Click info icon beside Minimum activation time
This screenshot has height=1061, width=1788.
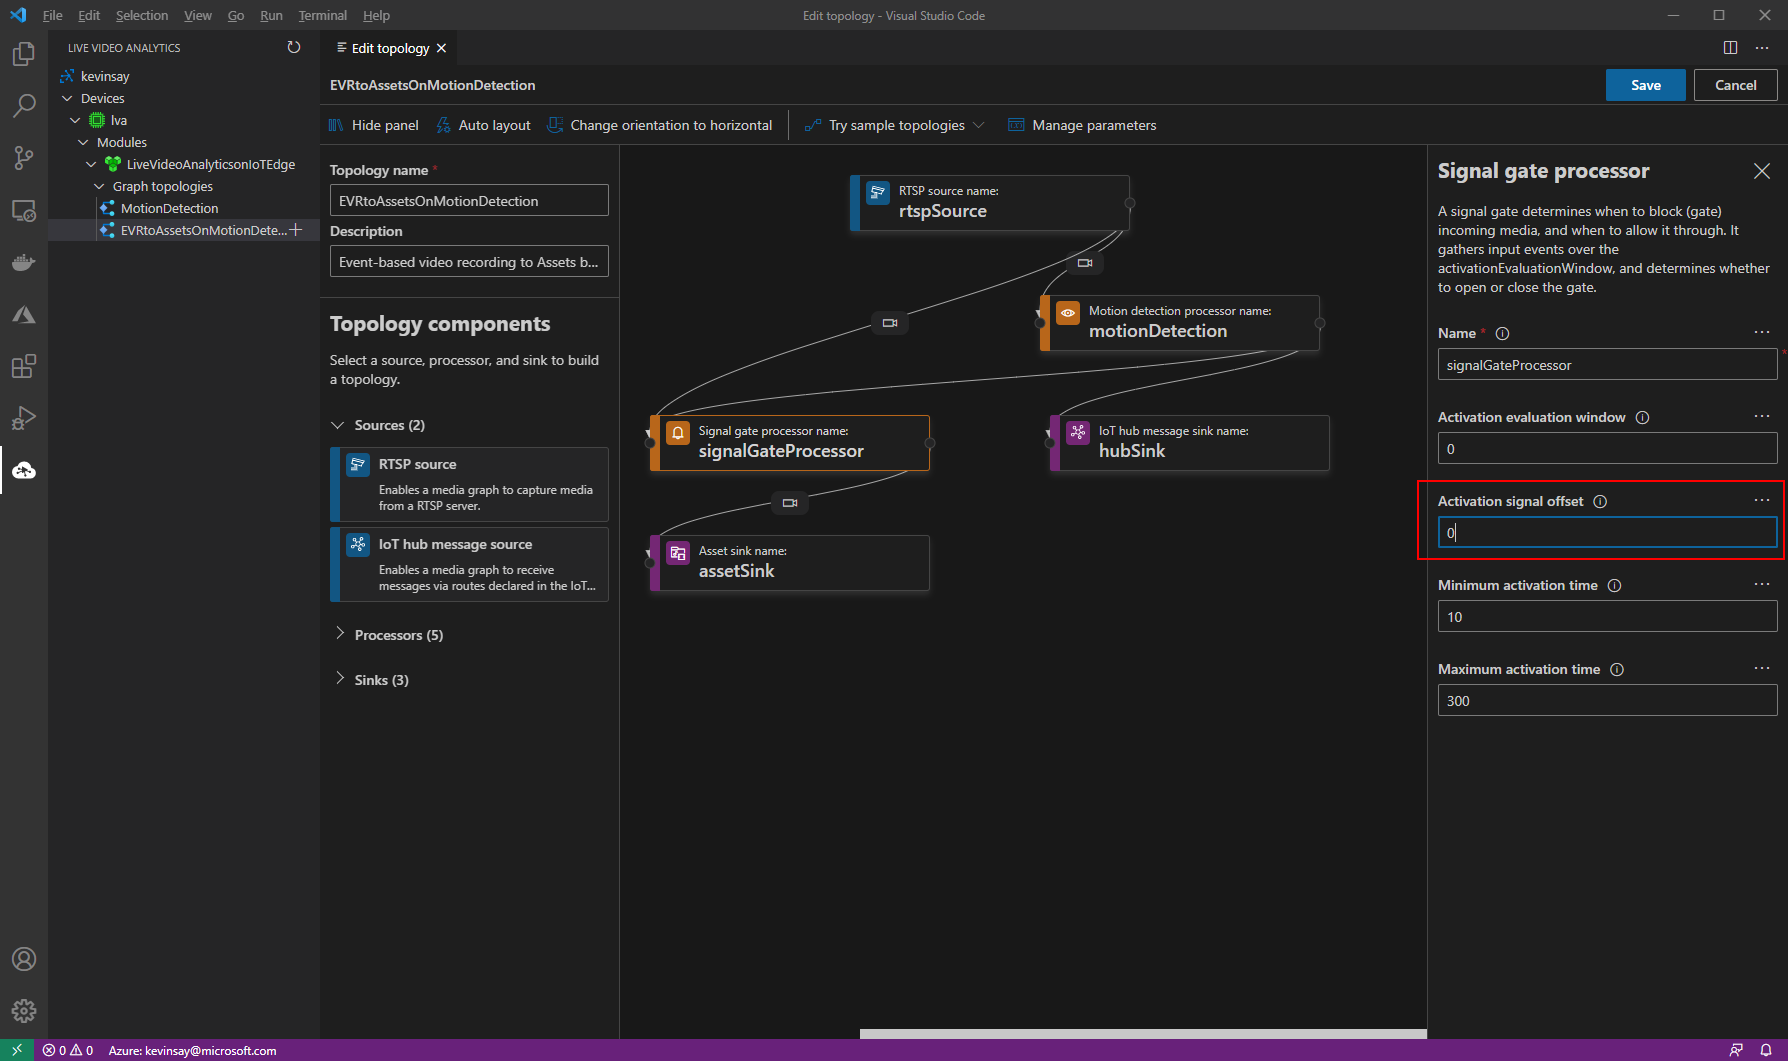1614,585
